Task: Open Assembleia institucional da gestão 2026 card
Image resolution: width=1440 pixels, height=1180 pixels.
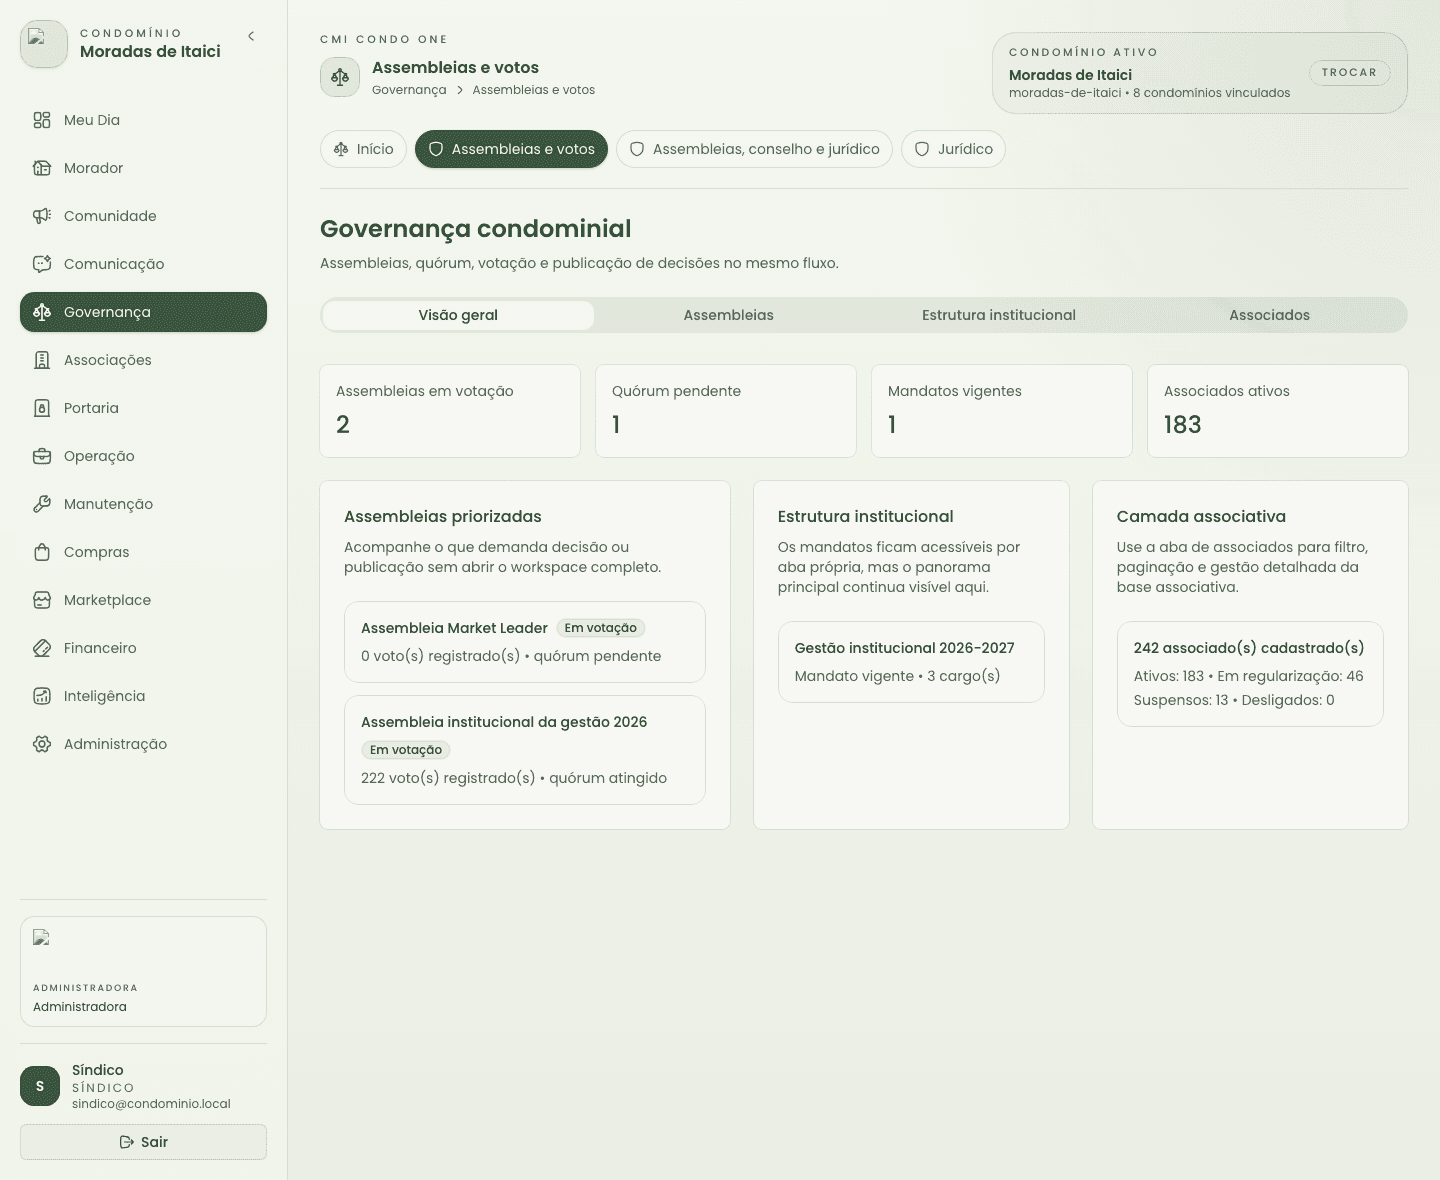Action: pyautogui.click(x=525, y=750)
